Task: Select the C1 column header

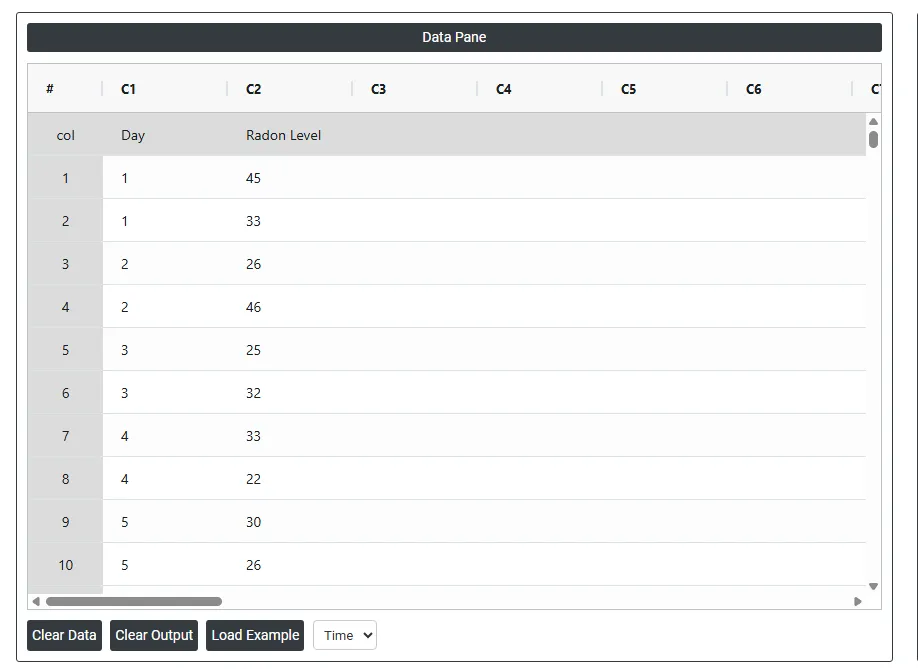Action: pyautogui.click(x=165, y=89)
